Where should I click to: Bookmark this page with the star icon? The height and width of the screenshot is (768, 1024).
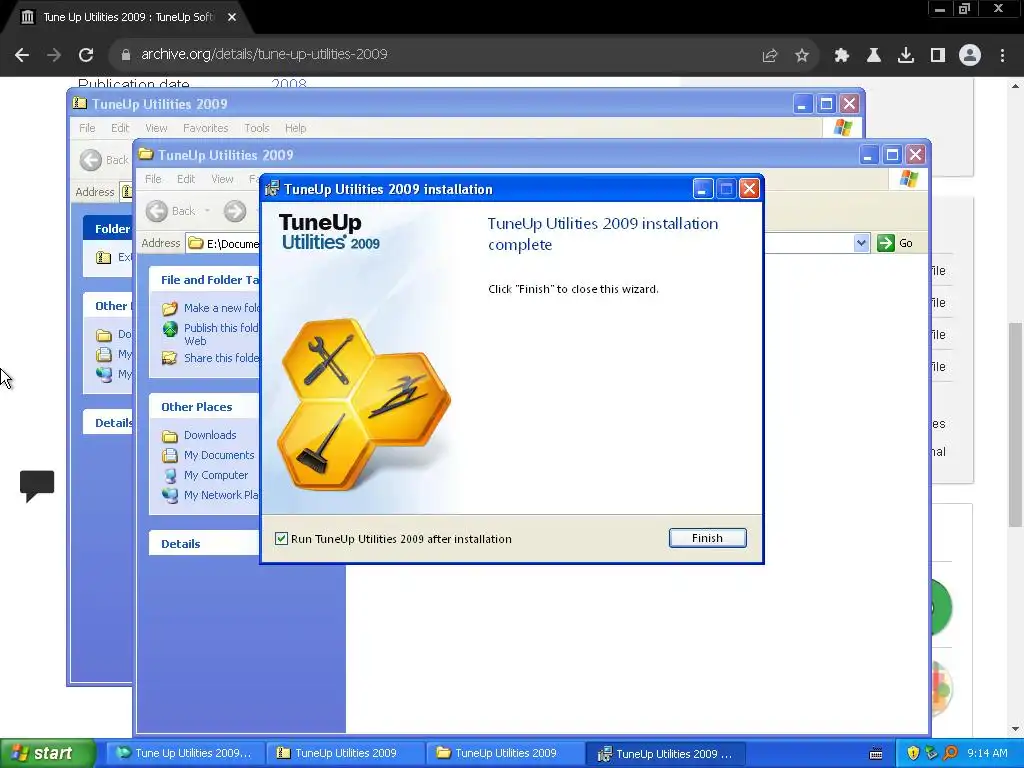802,56
